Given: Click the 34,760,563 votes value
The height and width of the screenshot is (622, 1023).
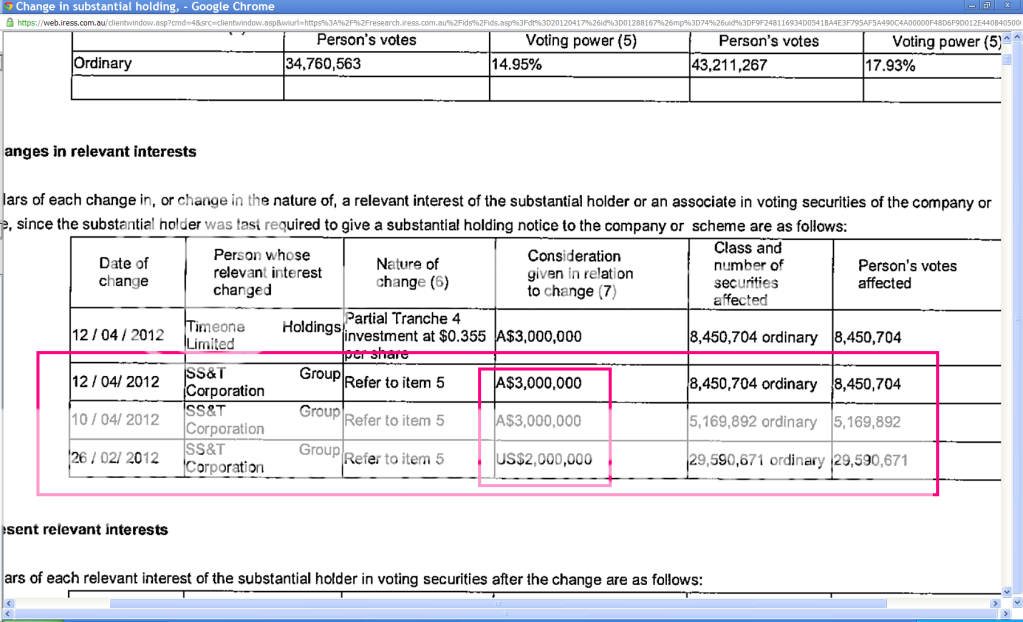Looking at the screenshot, I should coord(323,64).
